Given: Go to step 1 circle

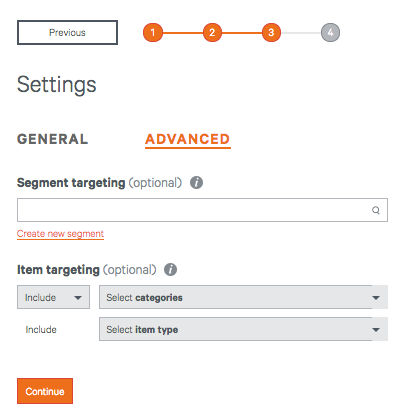Looking at the screenshot, I should (x=153, y=32).
